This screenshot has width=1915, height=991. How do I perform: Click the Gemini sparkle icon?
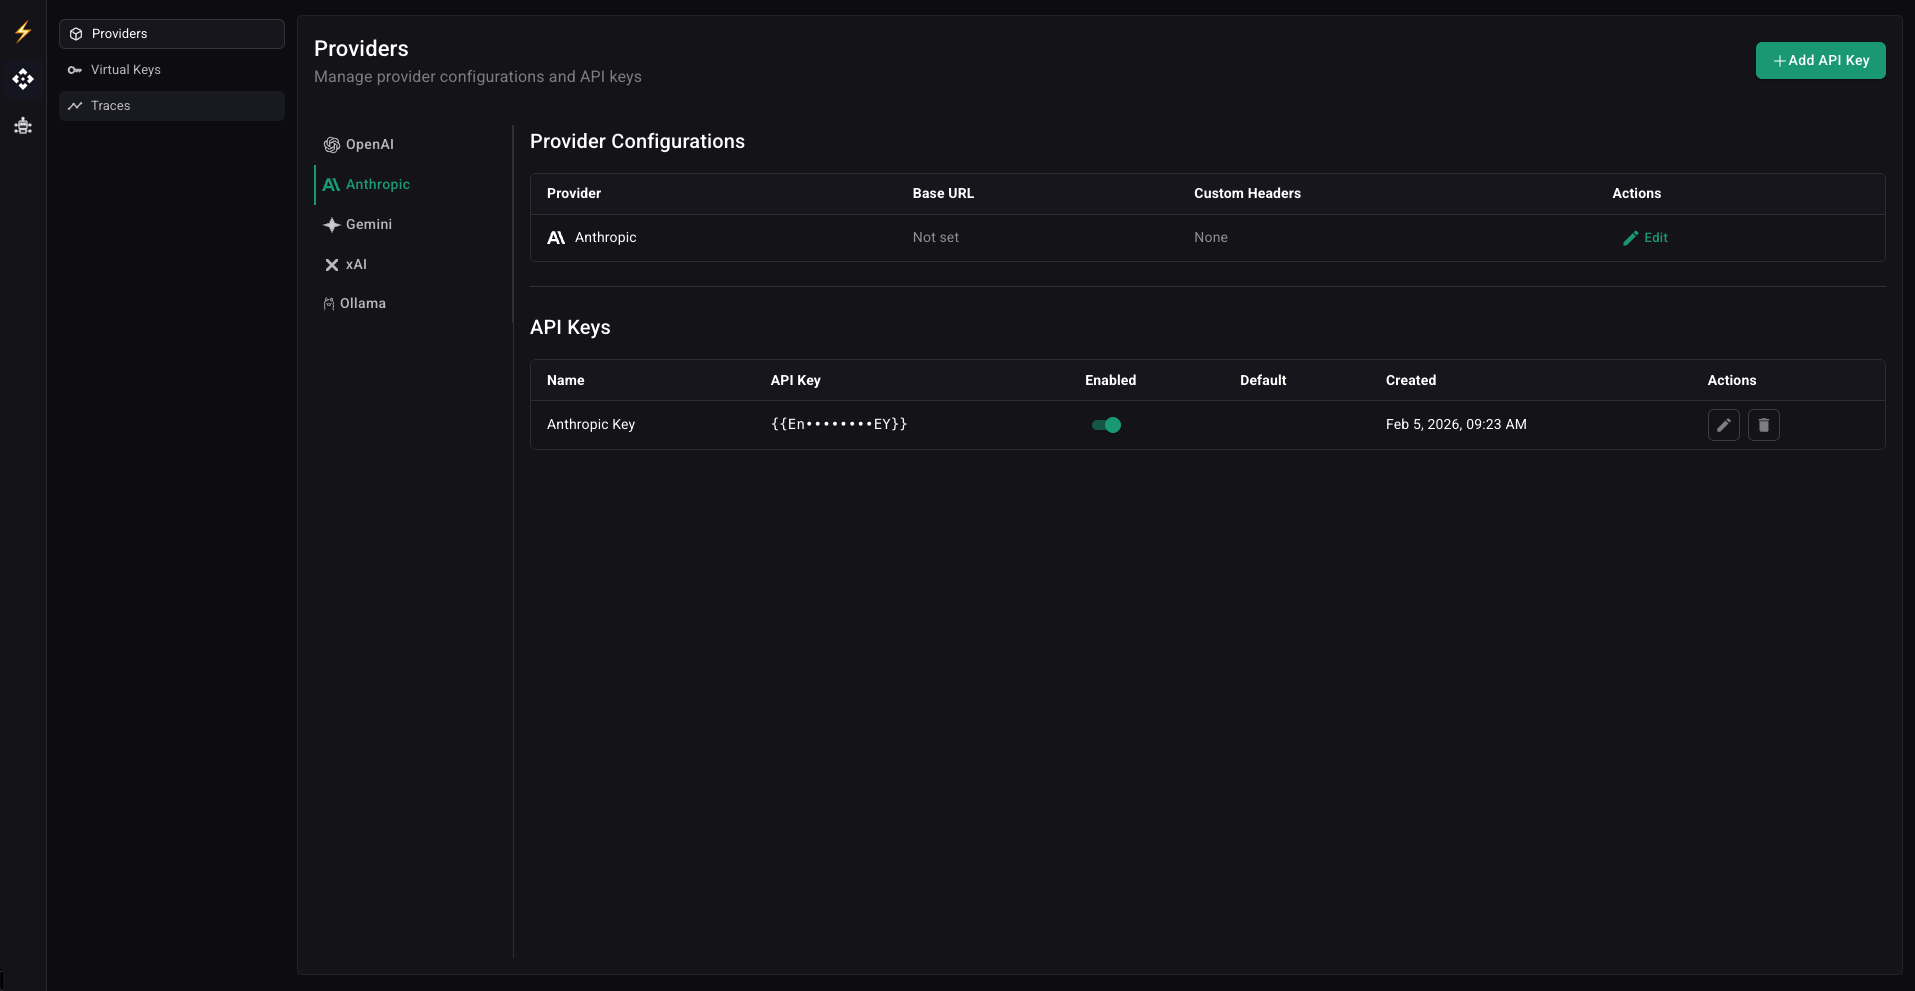330,224
